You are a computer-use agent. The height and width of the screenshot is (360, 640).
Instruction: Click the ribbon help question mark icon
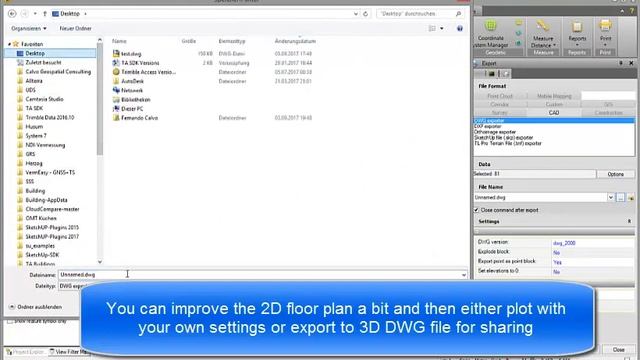tap(631, 11)
